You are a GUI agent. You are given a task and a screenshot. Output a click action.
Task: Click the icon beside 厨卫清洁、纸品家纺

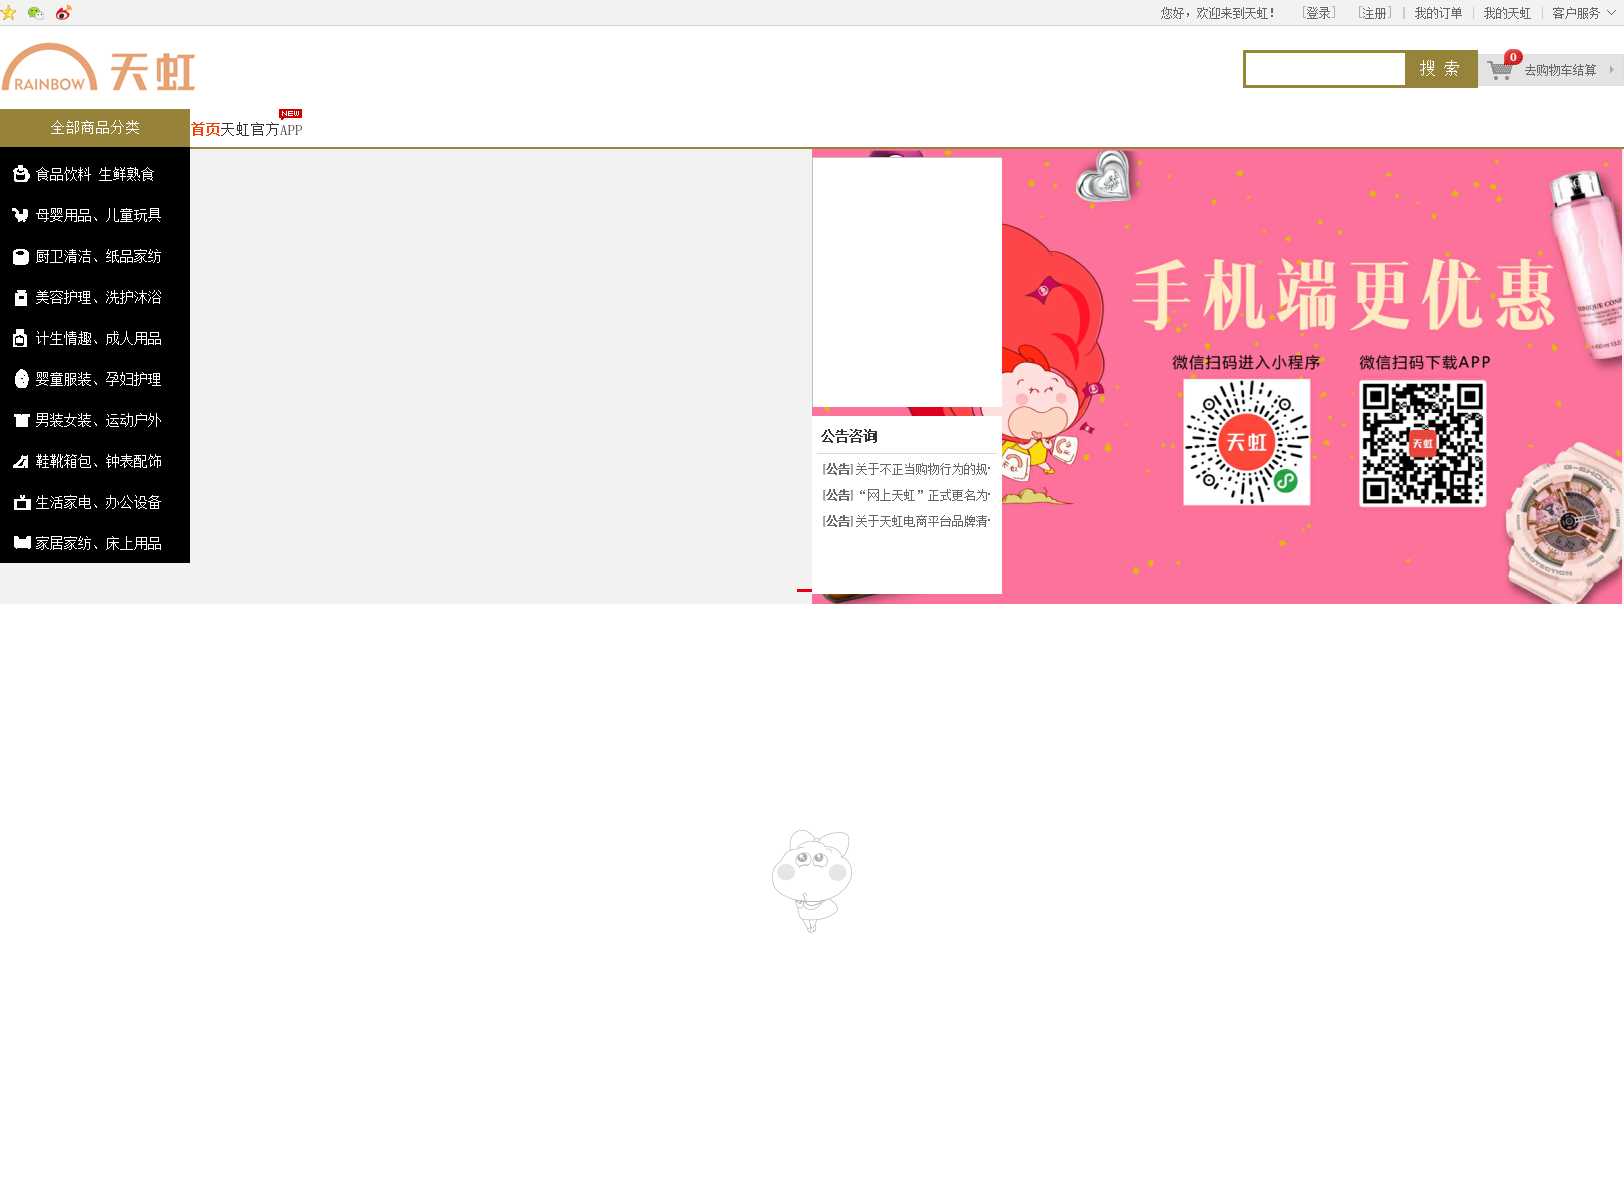(20, 257)
